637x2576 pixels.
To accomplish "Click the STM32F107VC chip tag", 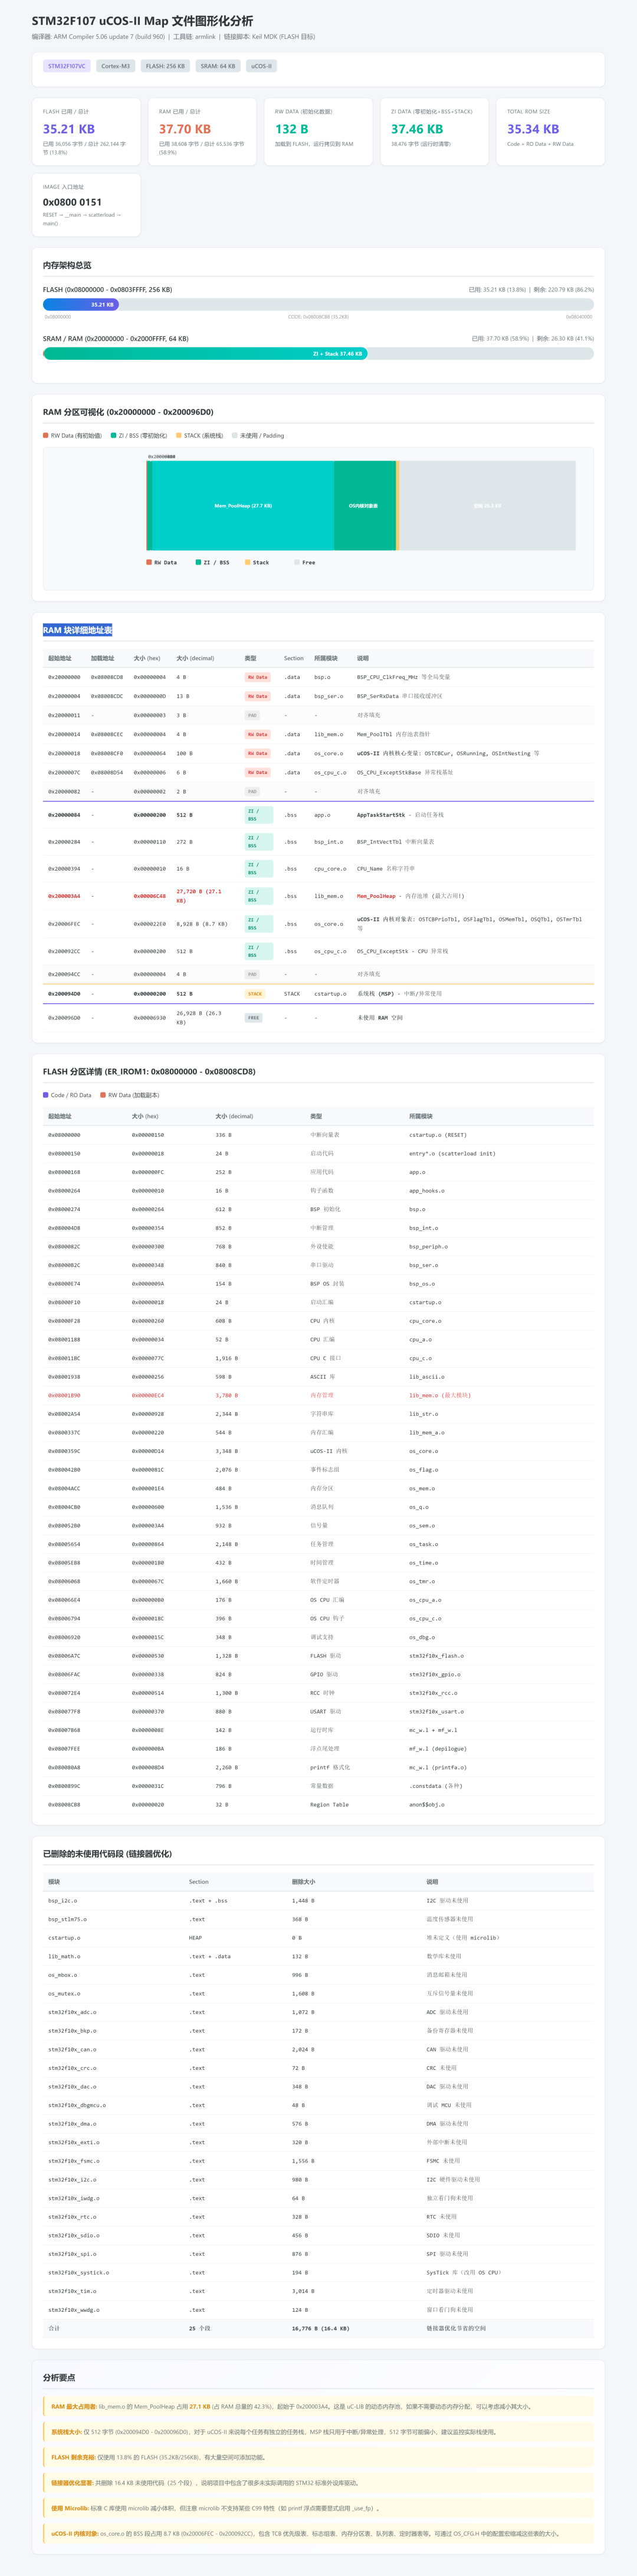I will (67, 66).
